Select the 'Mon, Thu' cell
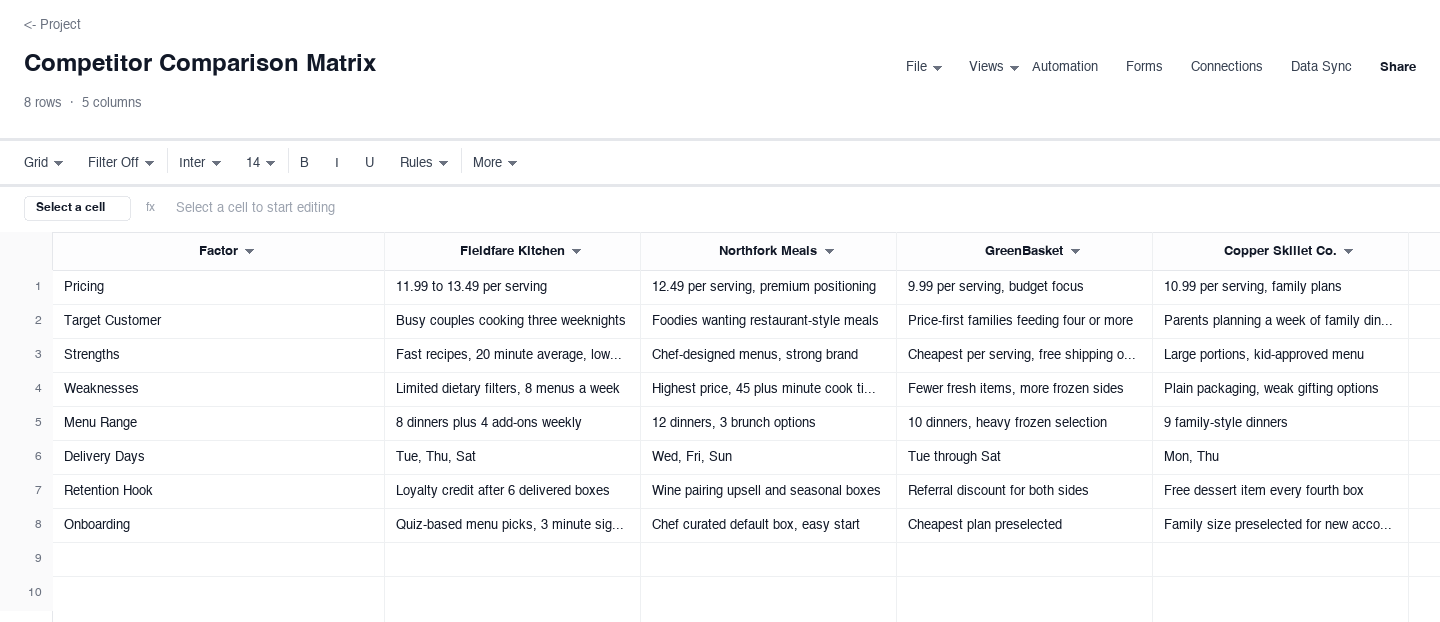This screenshot has height=622, width=1440. tap(1280, 457)
